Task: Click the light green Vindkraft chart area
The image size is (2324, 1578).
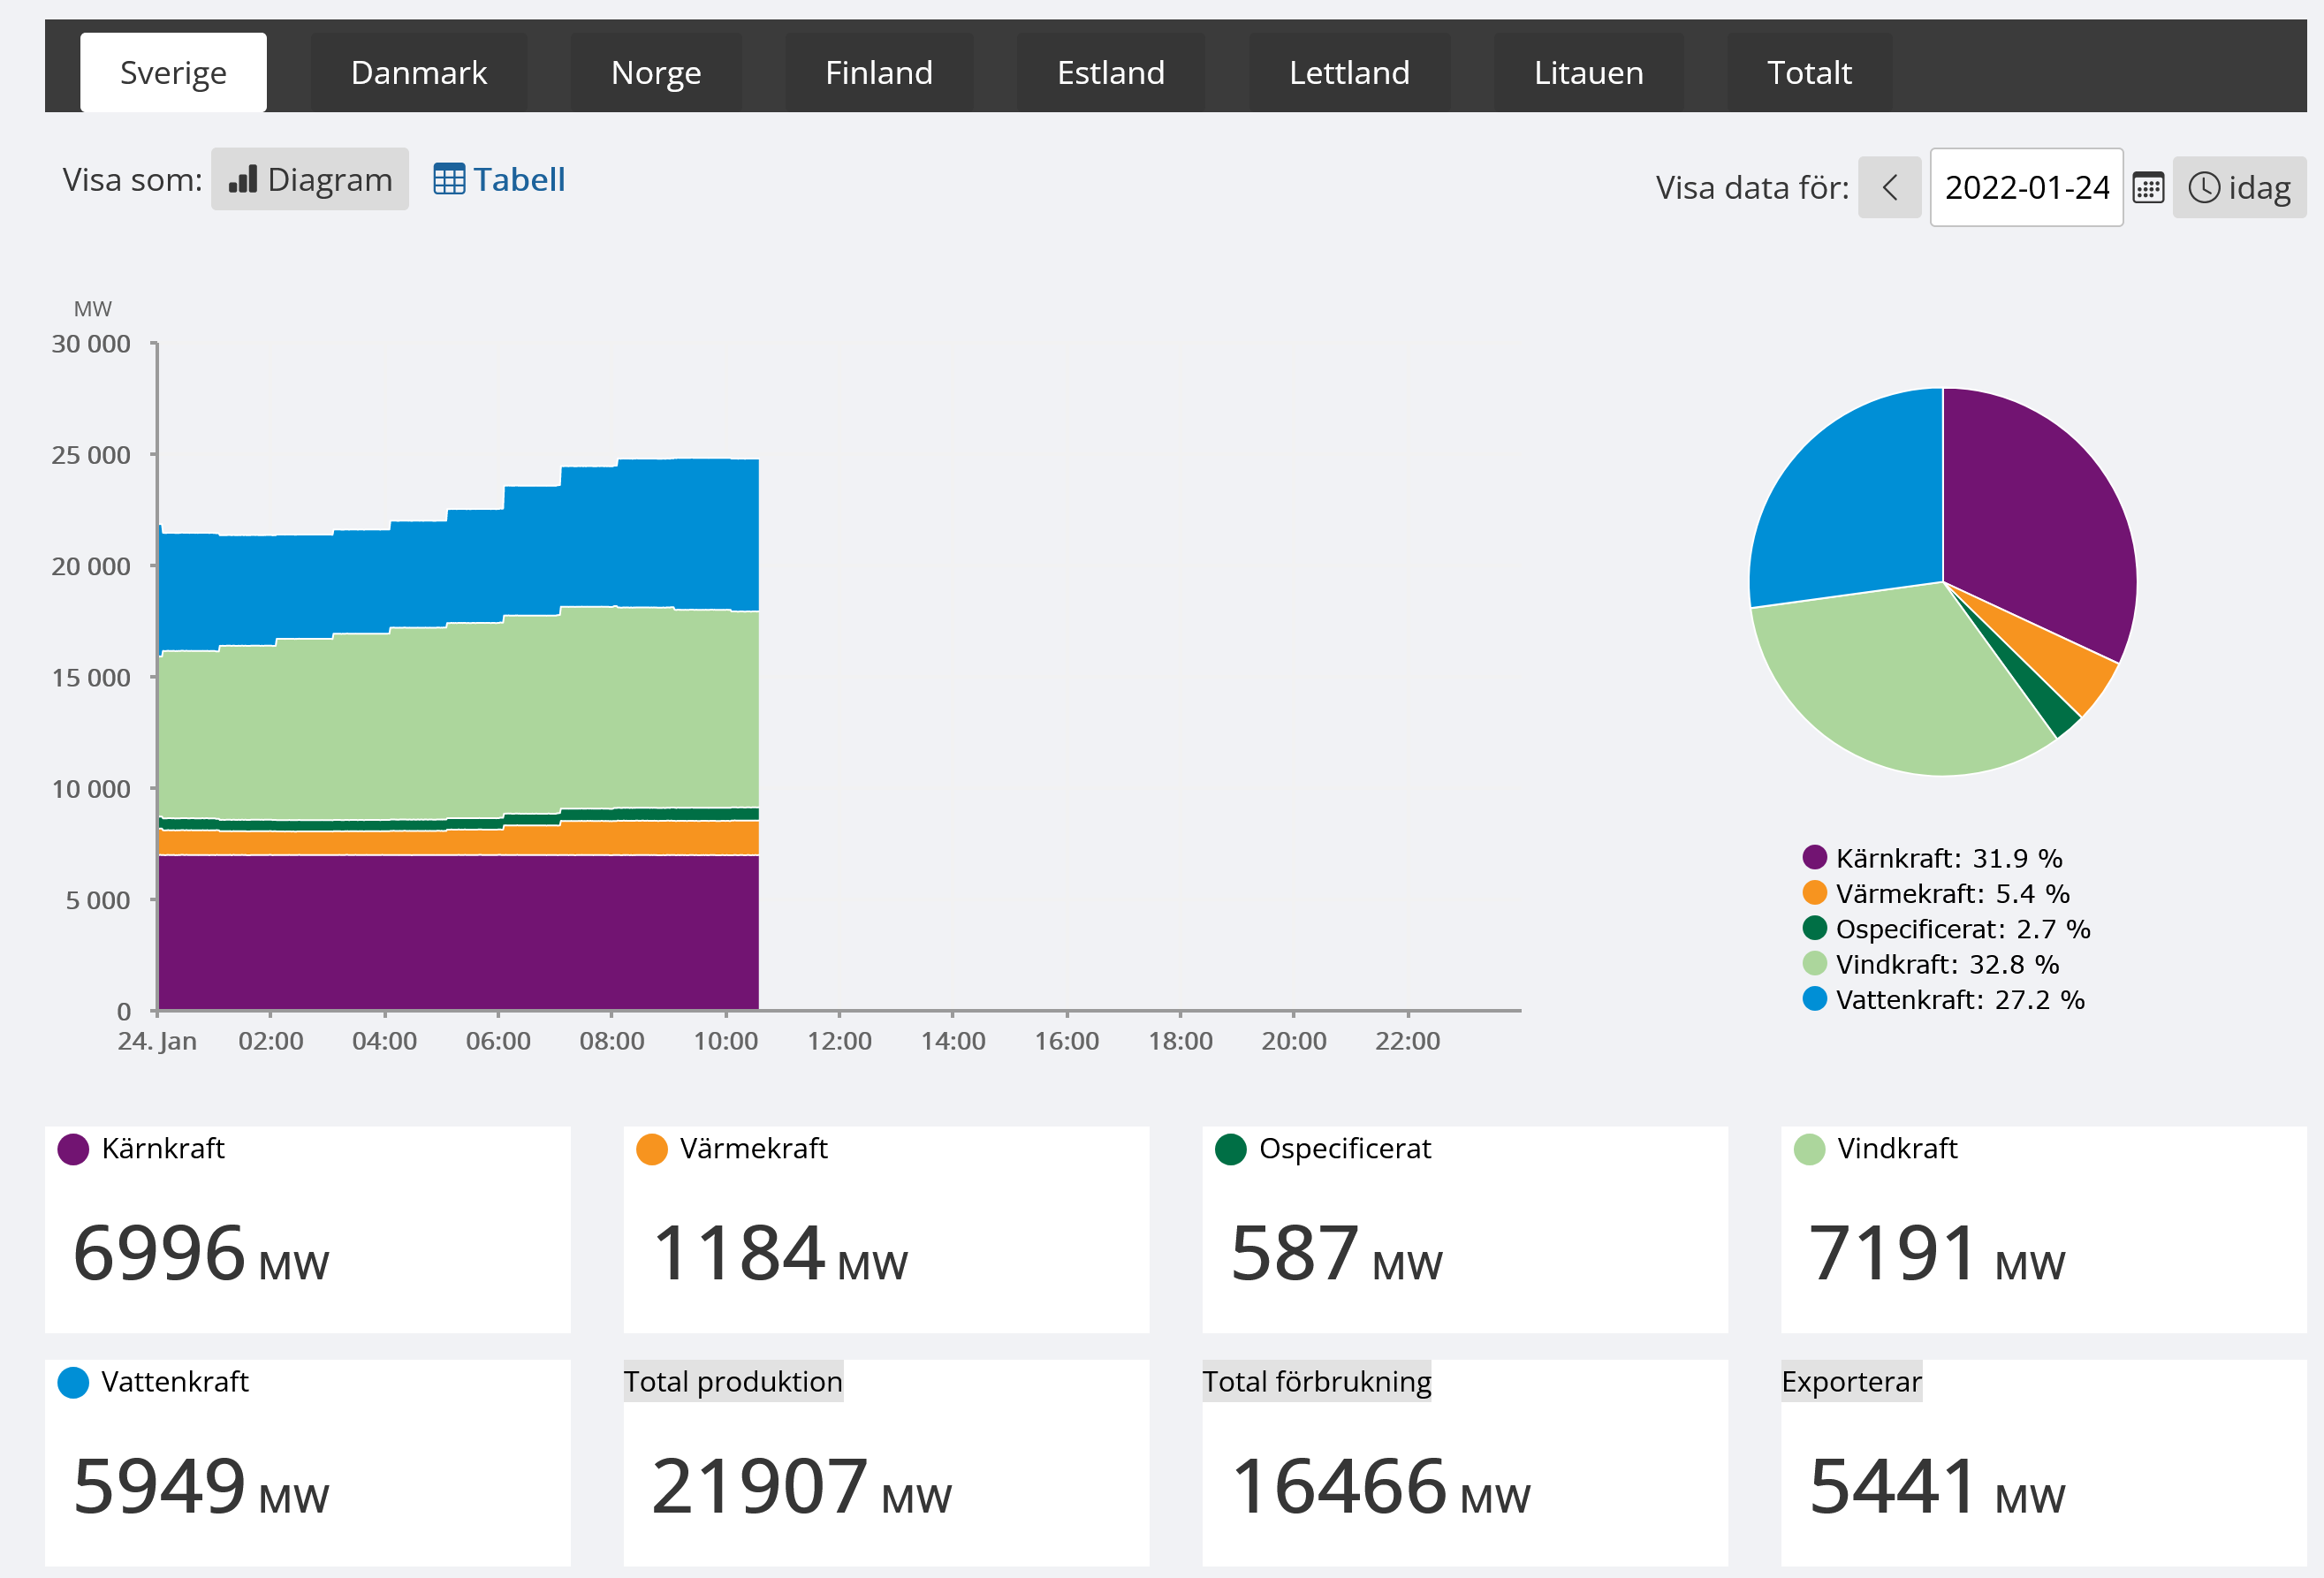Action: coord(458,720)
